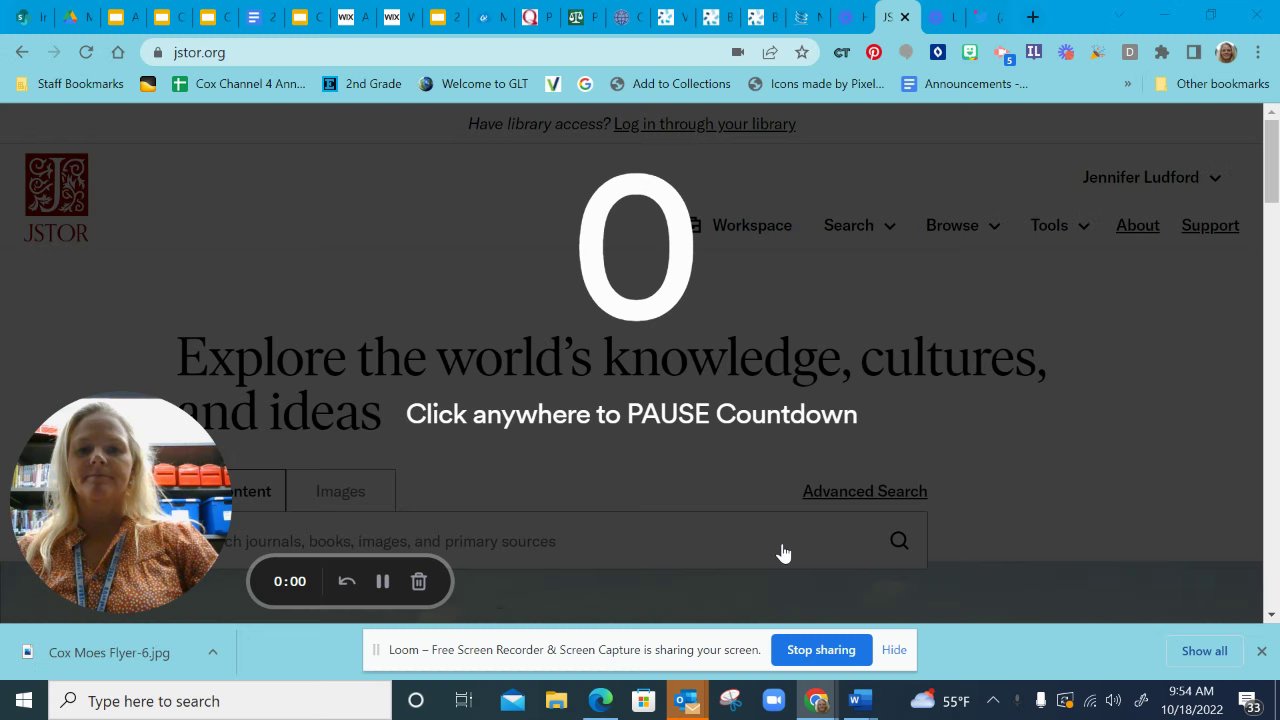Open download options for Cox Moes Flyer-6.jpg
The height and width of the screenshot is (720, 1280).
click(213, 652)
